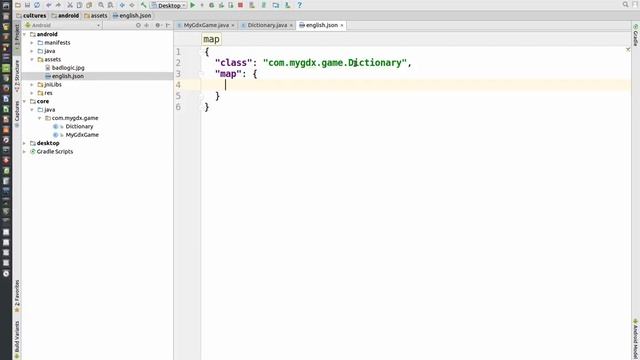Toggle the Structure tool window tab
The height and width of the screenshot is (360, 640).
(17, 76)
